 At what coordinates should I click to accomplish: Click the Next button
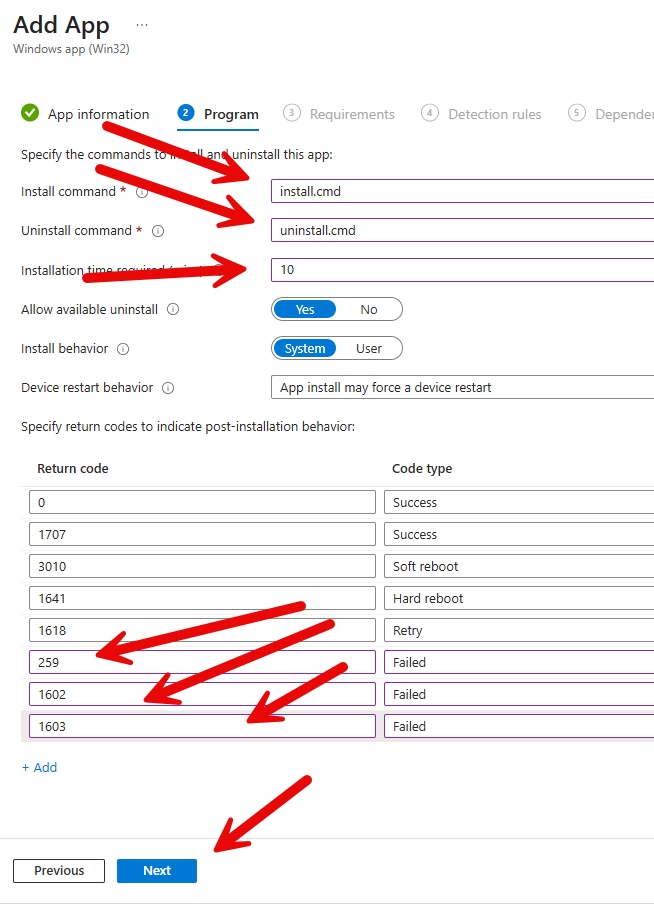(157, 870)
